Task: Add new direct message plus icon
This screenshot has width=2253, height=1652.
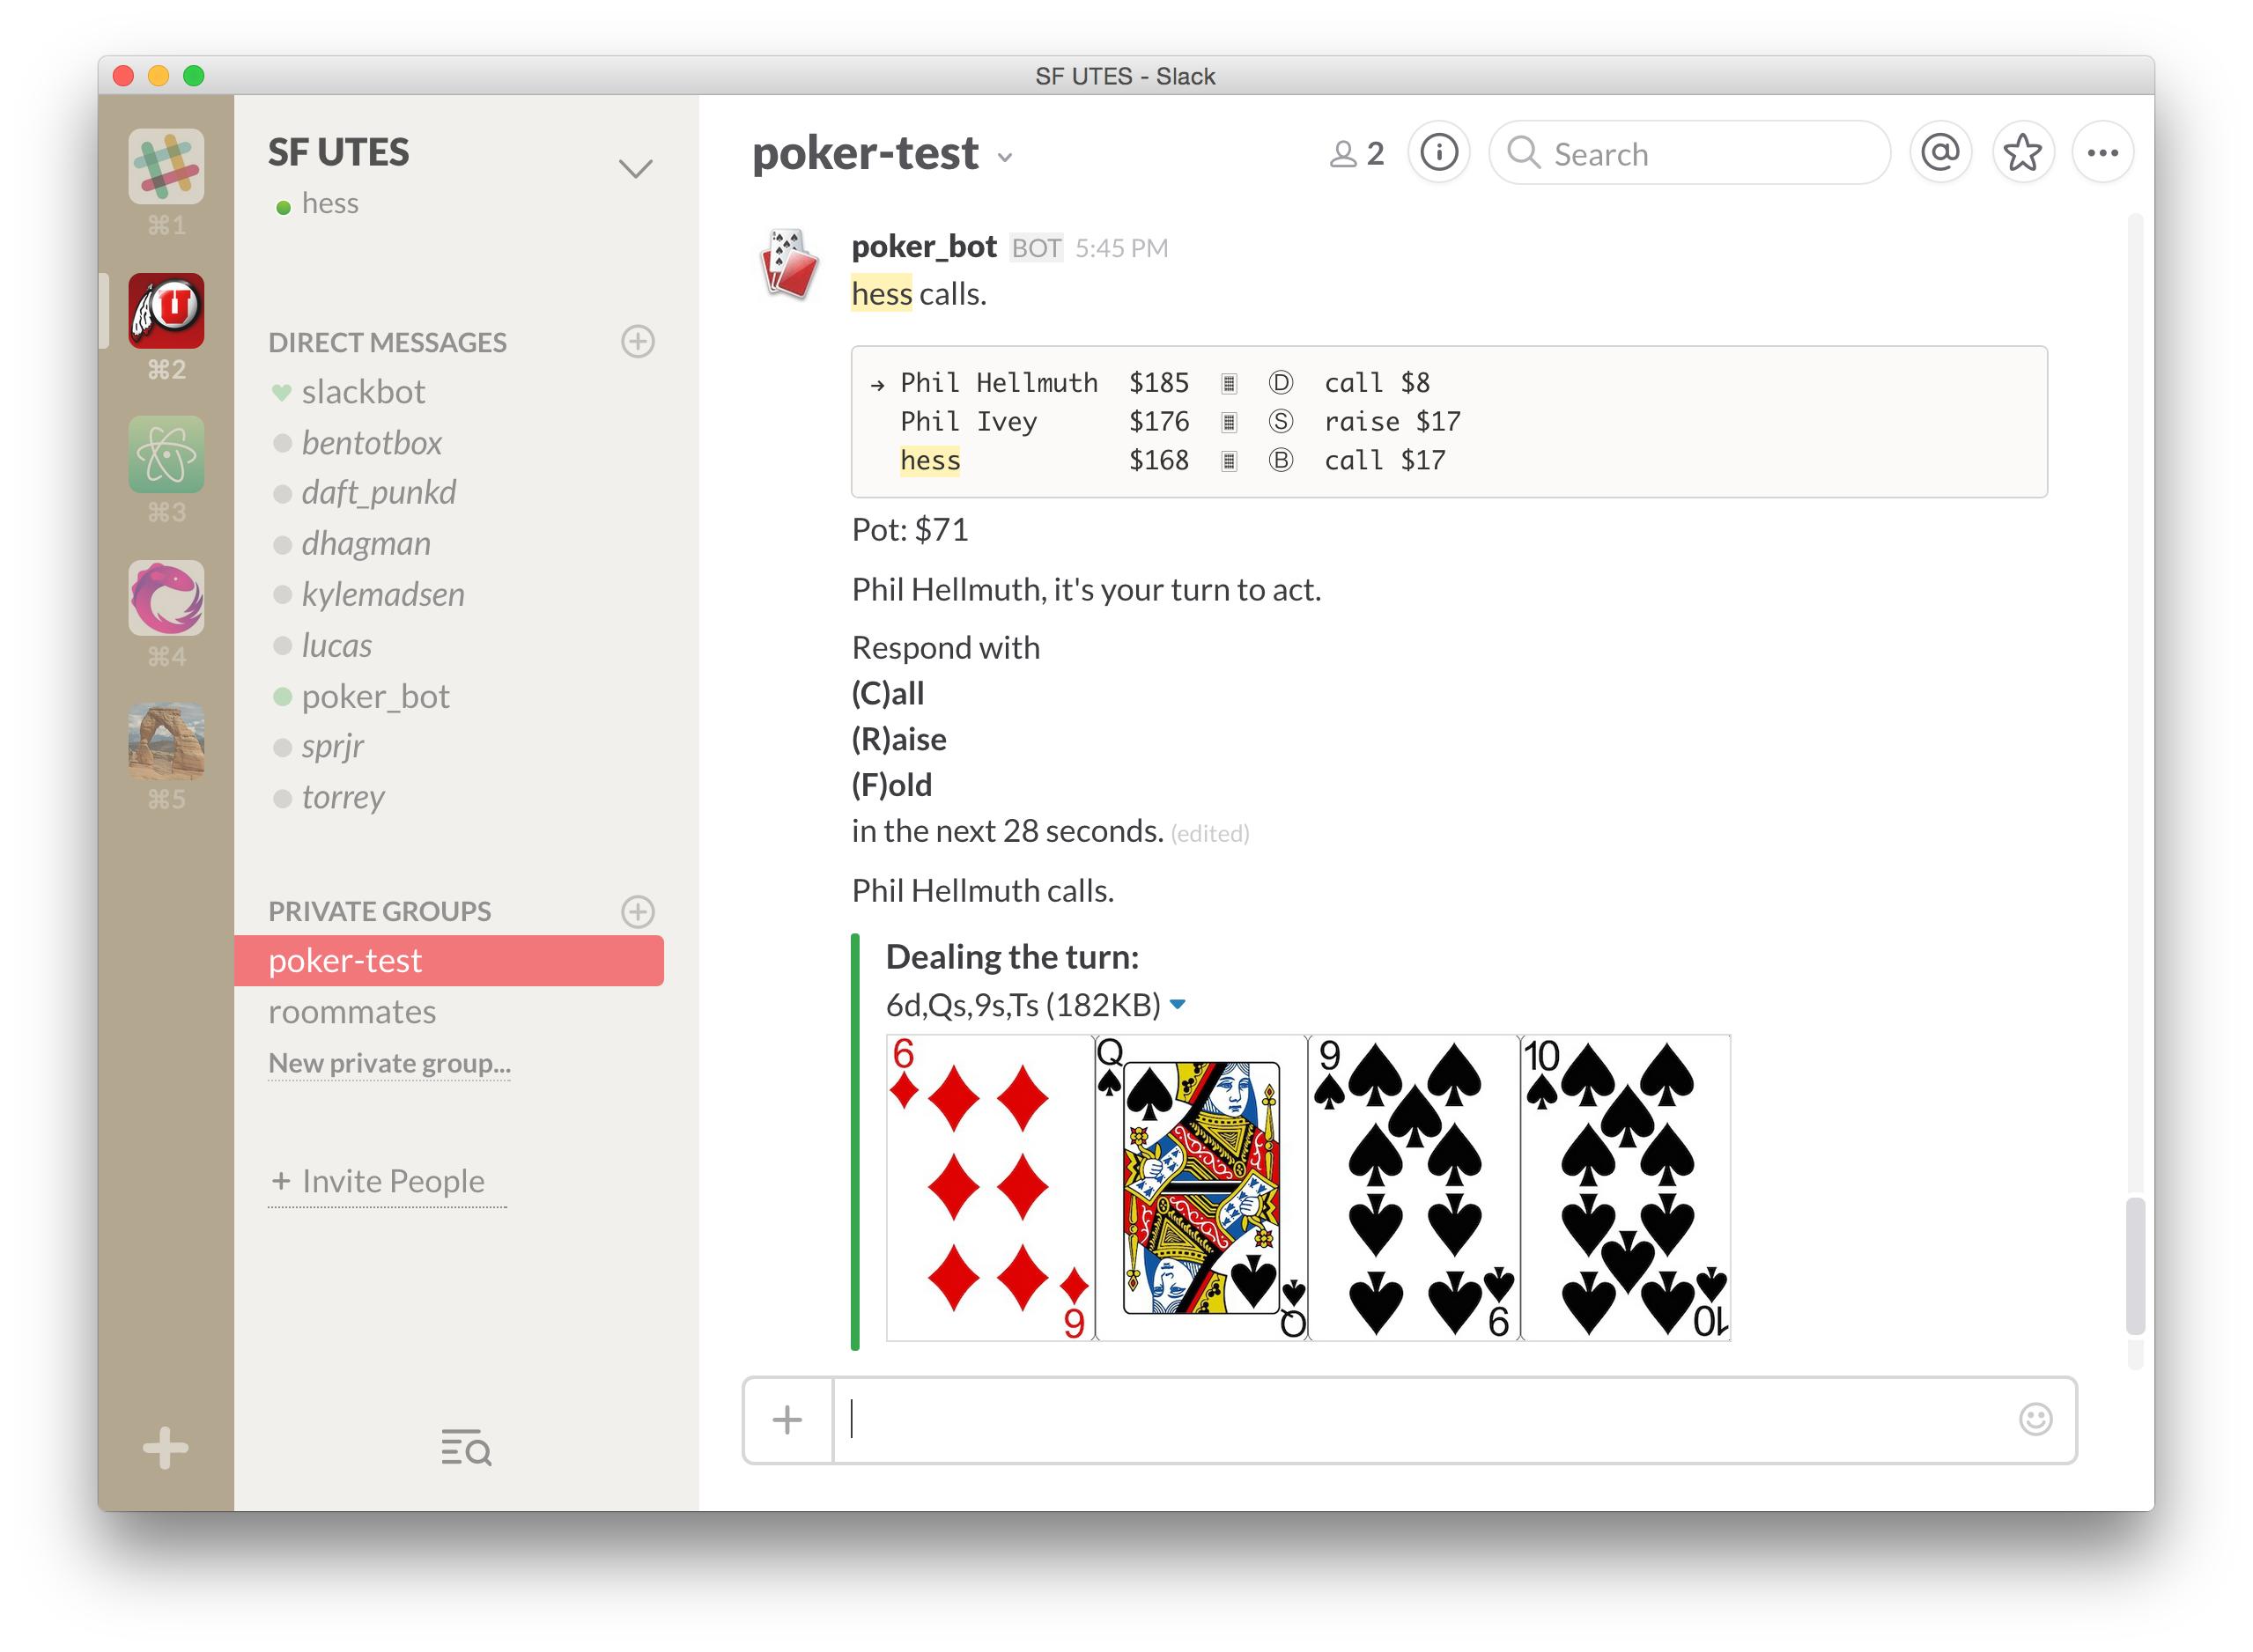Action: point(637,342)
